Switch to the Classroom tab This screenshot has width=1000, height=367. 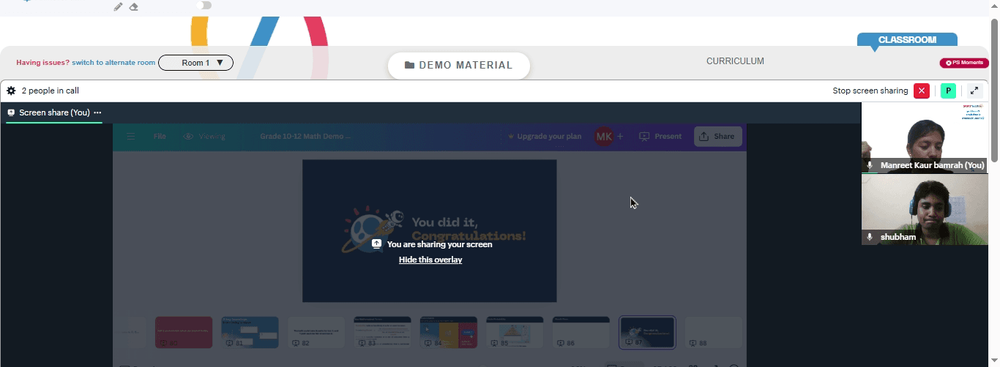(907, 40)
